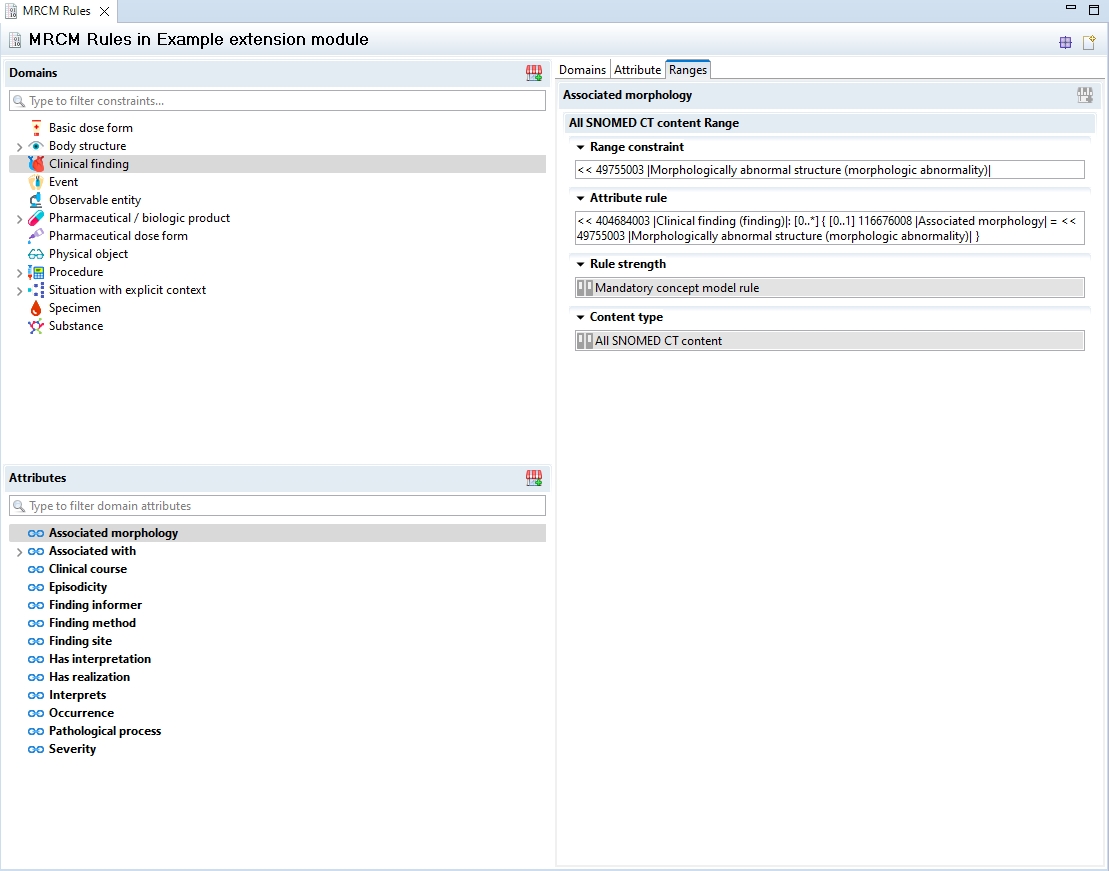The height and width of the screenshot is (871, 1109).
Task: Expand the Body structure tree node
Action: tap(19, 147)
